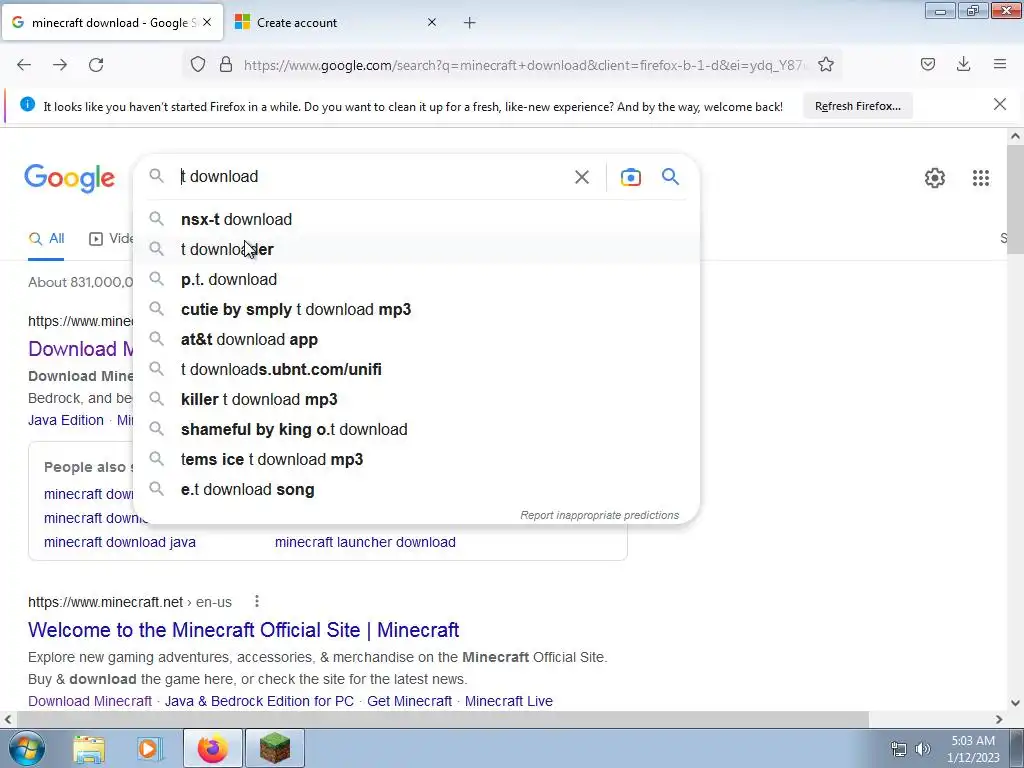Open Windows Explorer from the taskbar

[88, 748]
